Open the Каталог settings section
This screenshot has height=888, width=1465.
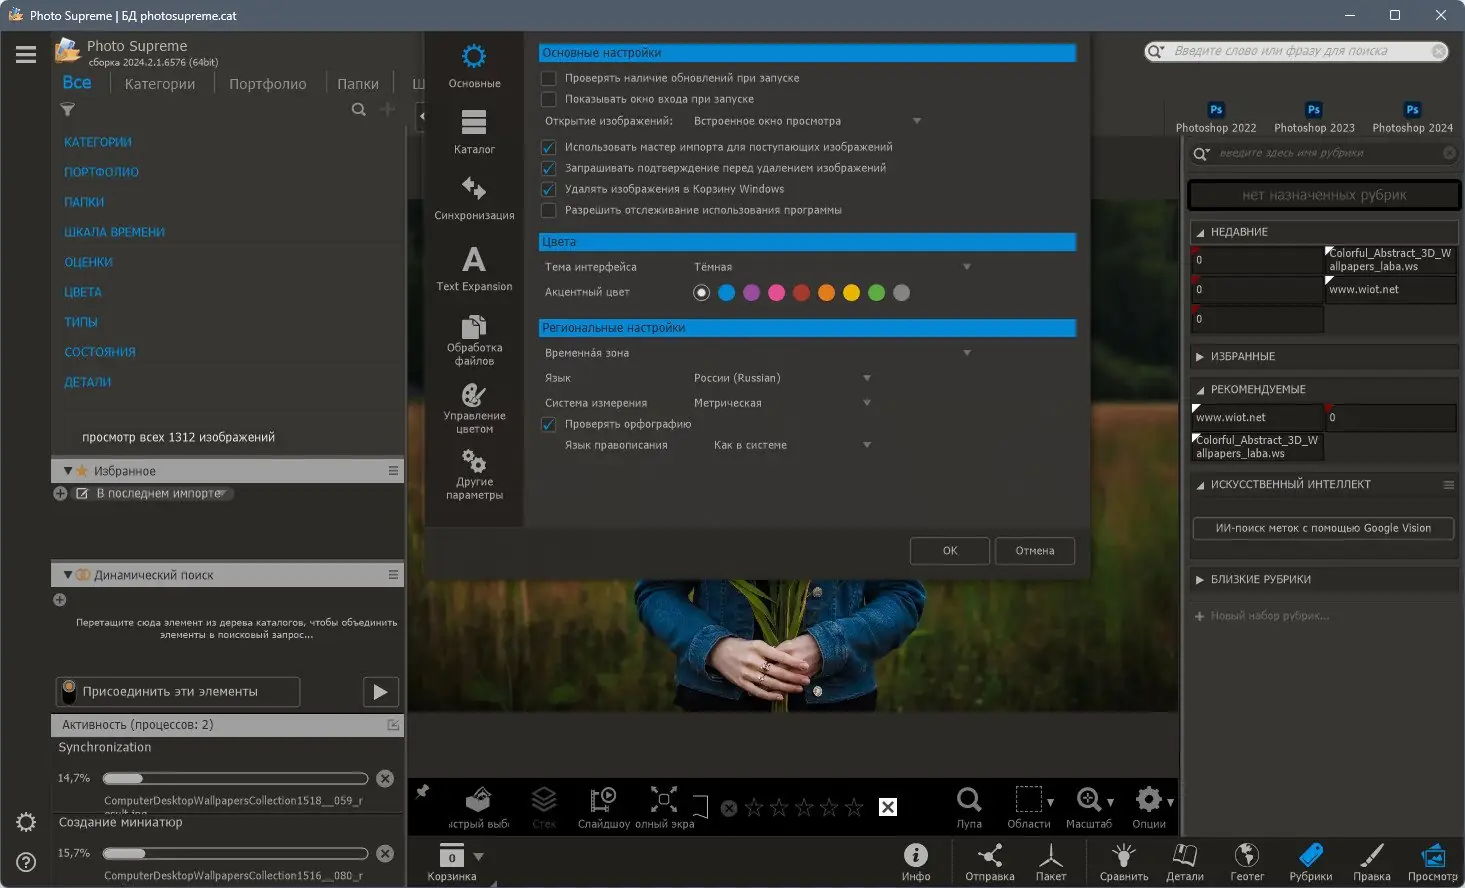pos(474,132)
